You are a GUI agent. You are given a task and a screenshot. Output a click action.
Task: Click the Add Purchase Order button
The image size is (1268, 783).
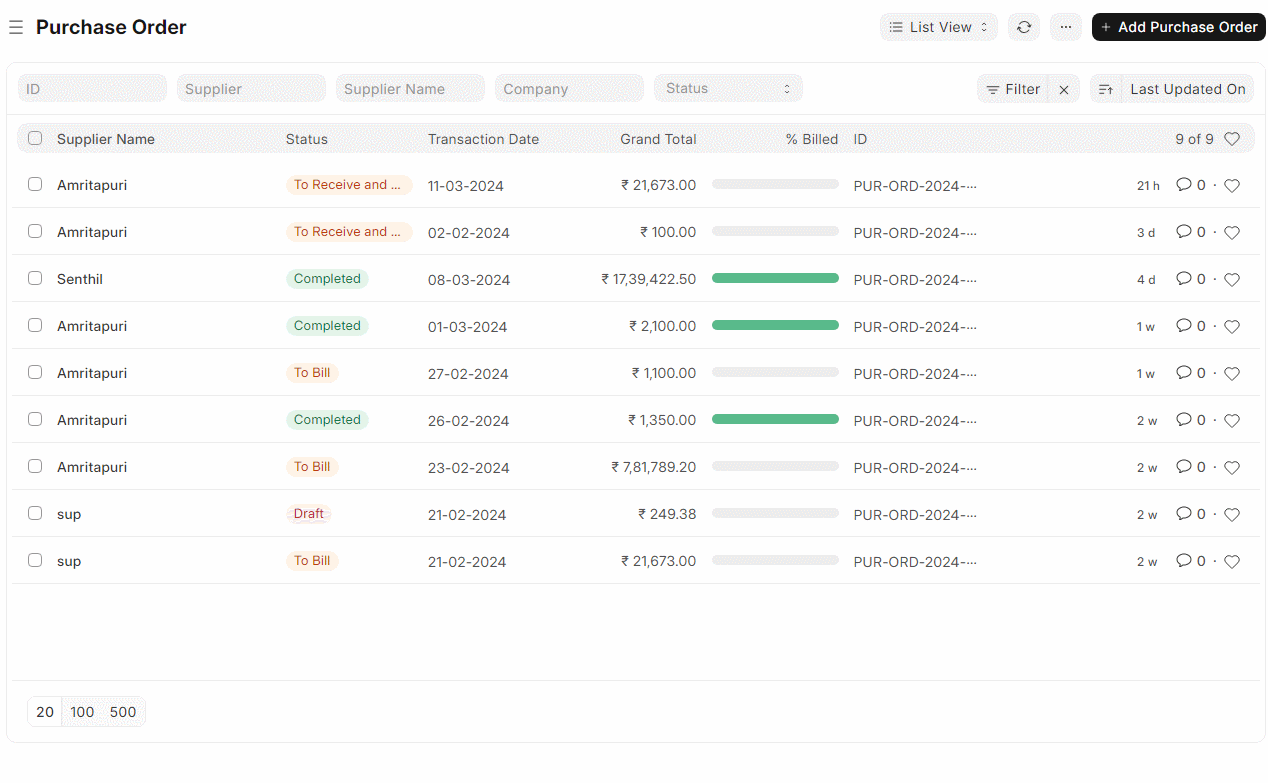(1178, 27)
